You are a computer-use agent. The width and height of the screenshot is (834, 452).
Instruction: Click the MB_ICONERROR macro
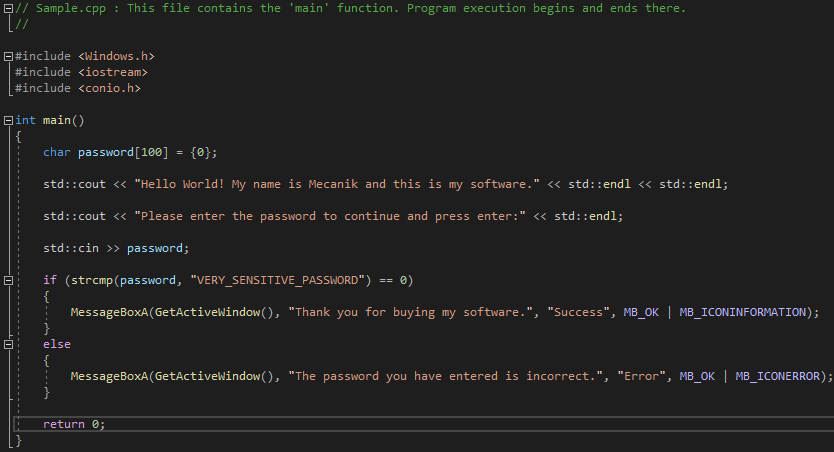[778, 376]
